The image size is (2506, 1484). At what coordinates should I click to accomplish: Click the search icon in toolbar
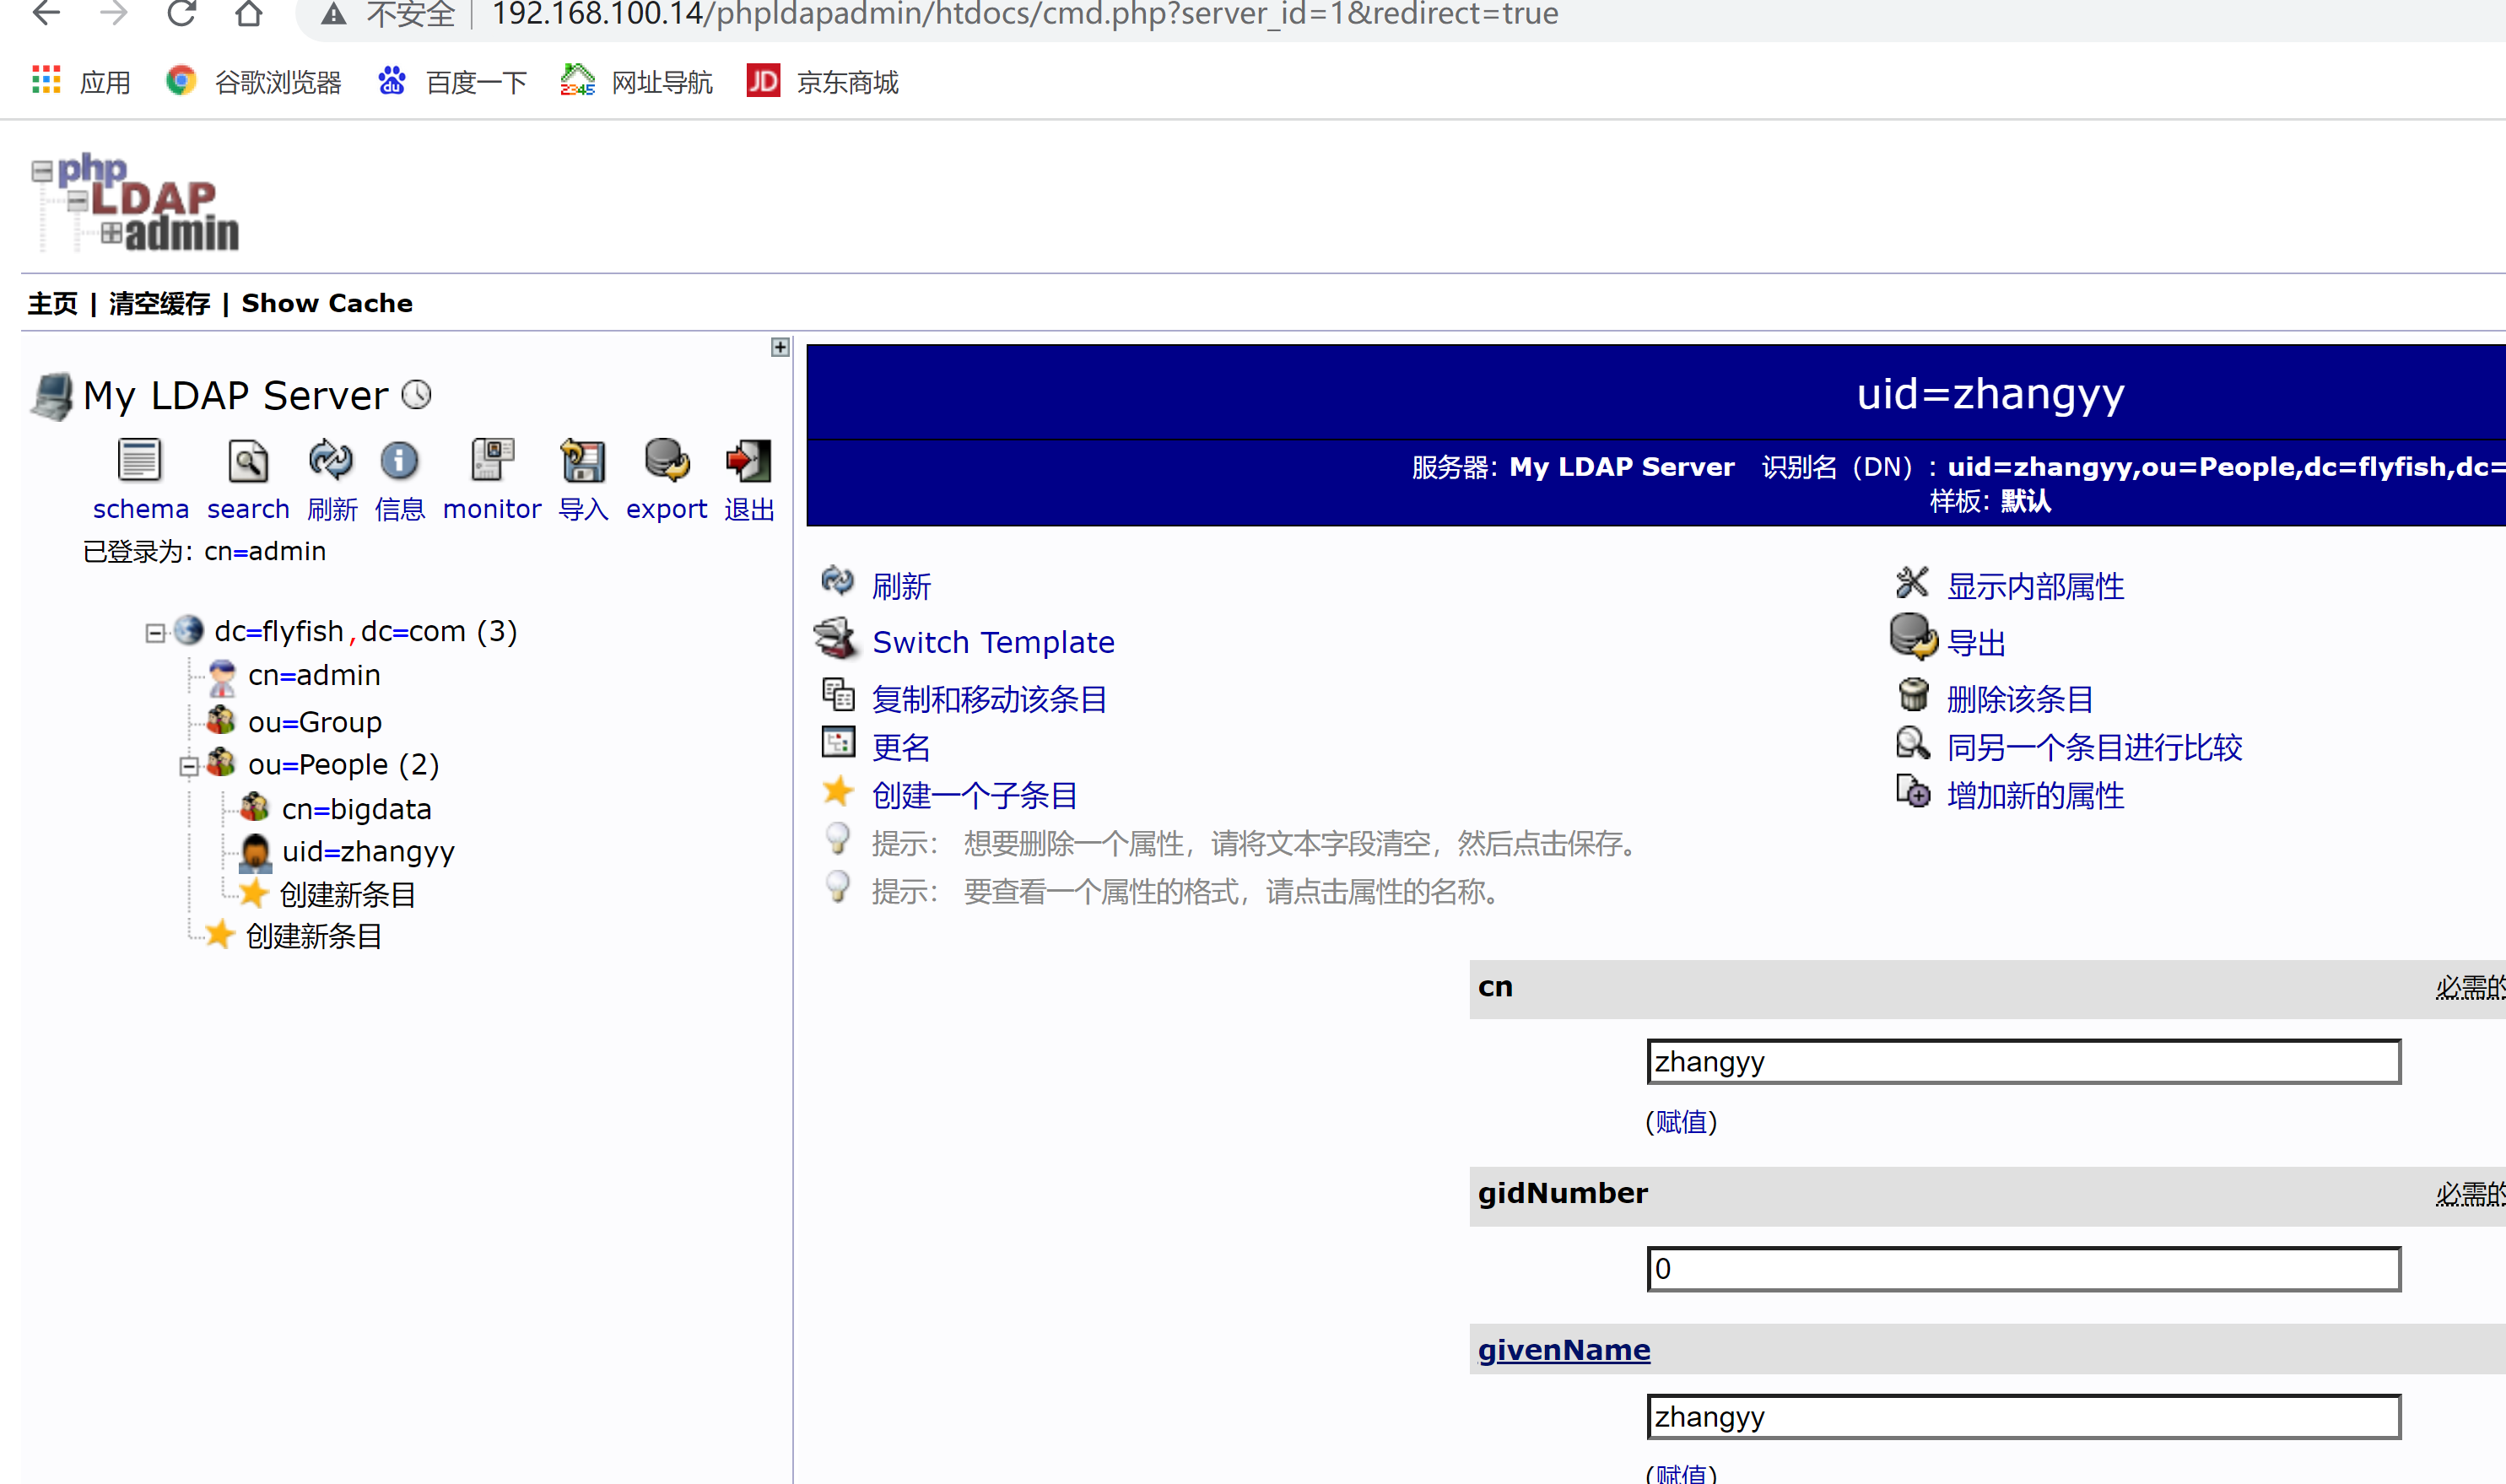pos(247,463)
